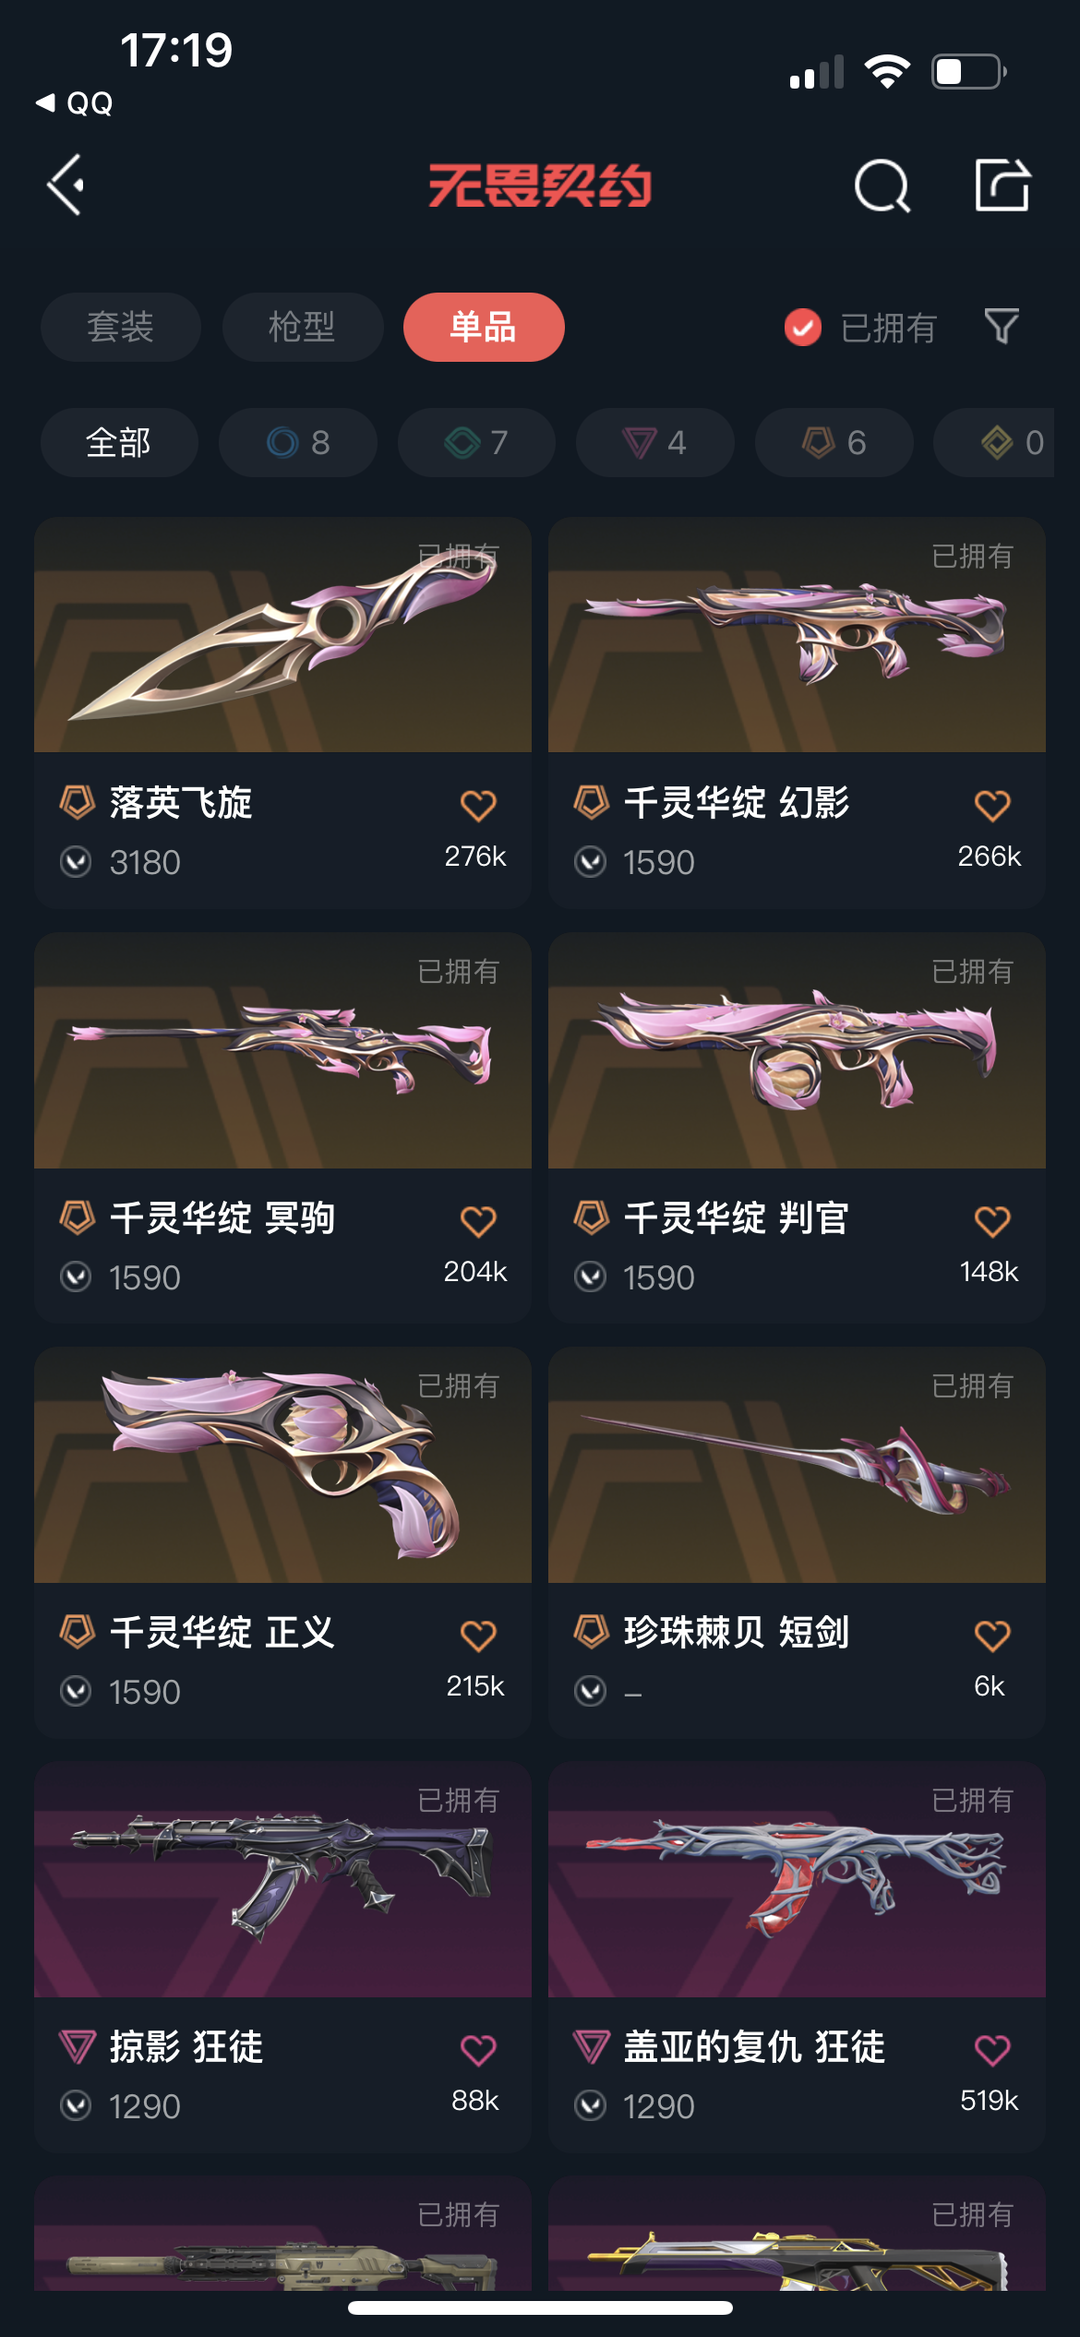Image resolution: width=1080 pixels, height=2337 pixels.
Task: Filter by blue tier with count 8
Action: 298,442
